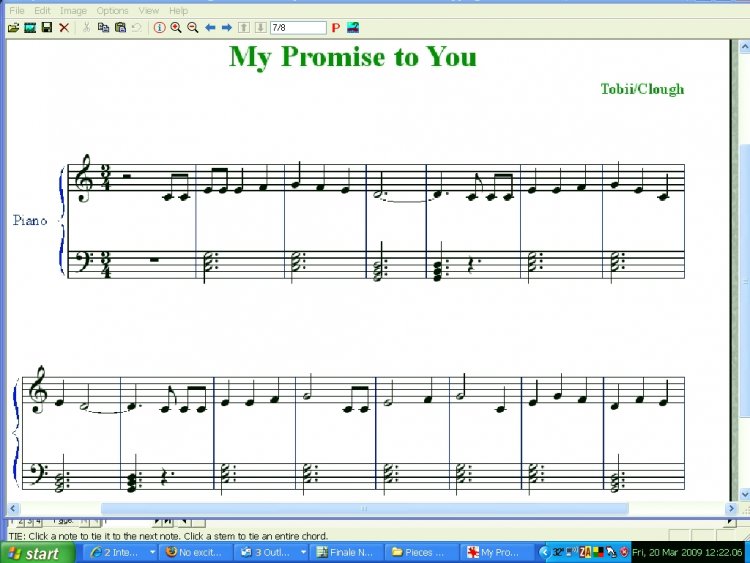Click the copy icon in toolbar
Screen dimensions: 750x563
pos(103,28)
